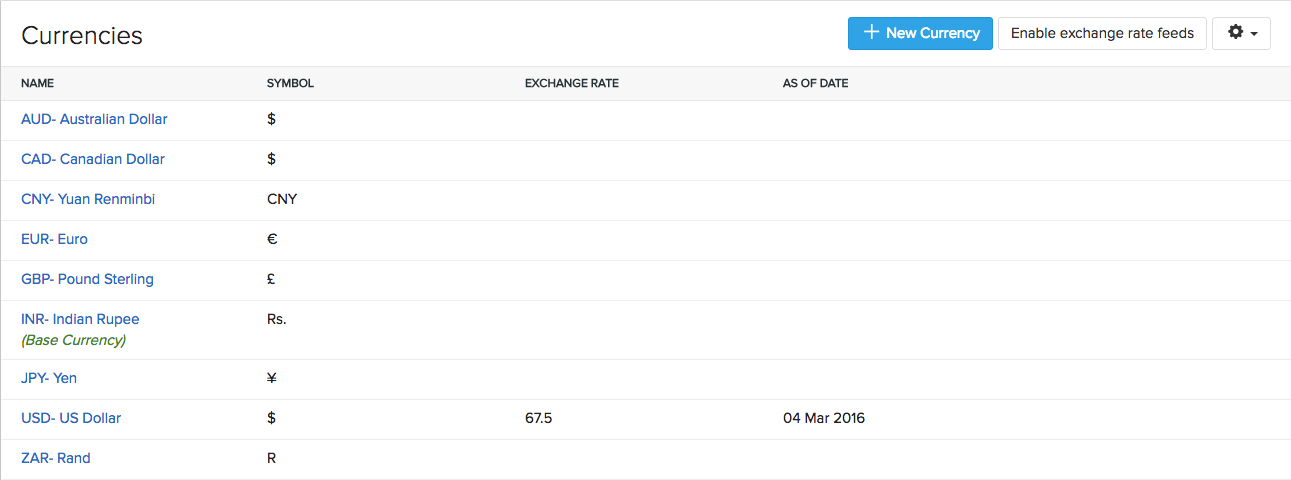
Task: Open the ZAR- Rand currency
Action: [x=56, y=458]
